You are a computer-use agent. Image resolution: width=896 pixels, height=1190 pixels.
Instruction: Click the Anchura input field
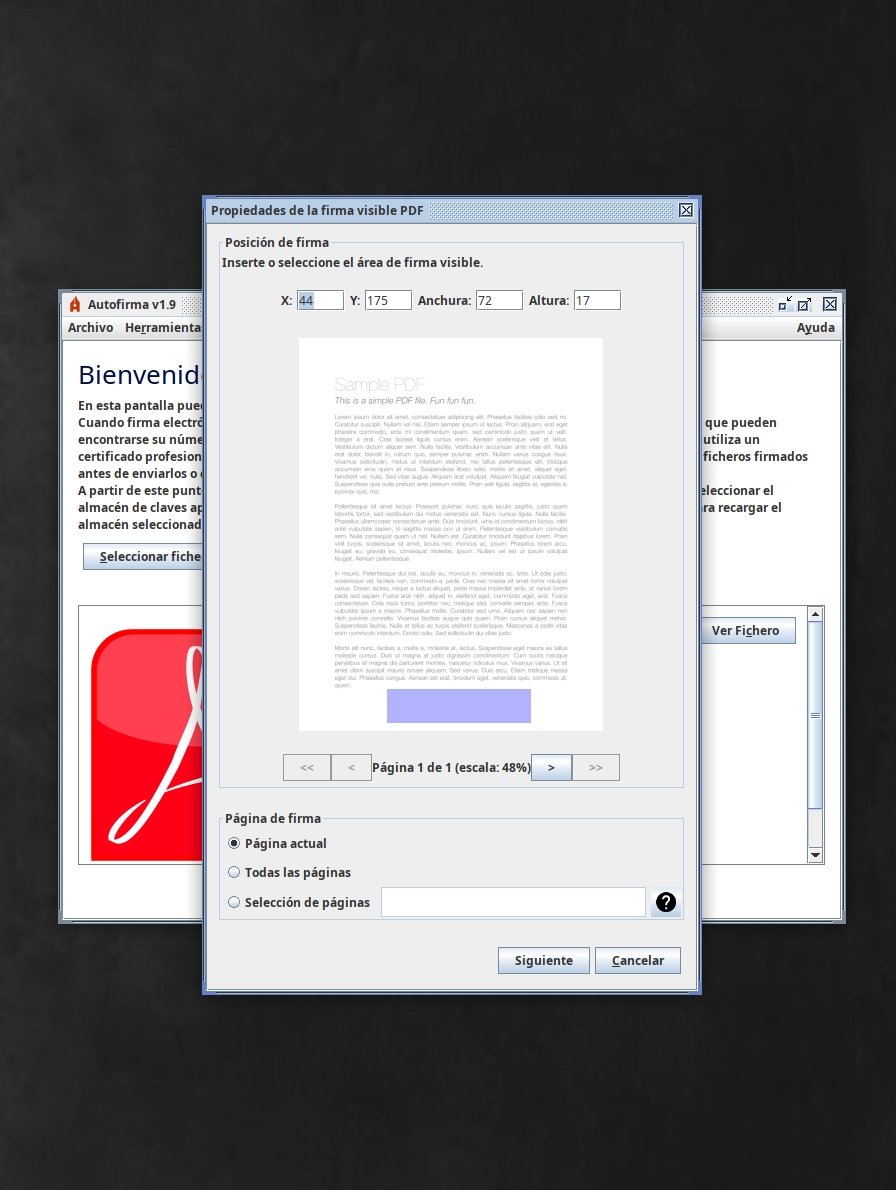coord(499,301)
